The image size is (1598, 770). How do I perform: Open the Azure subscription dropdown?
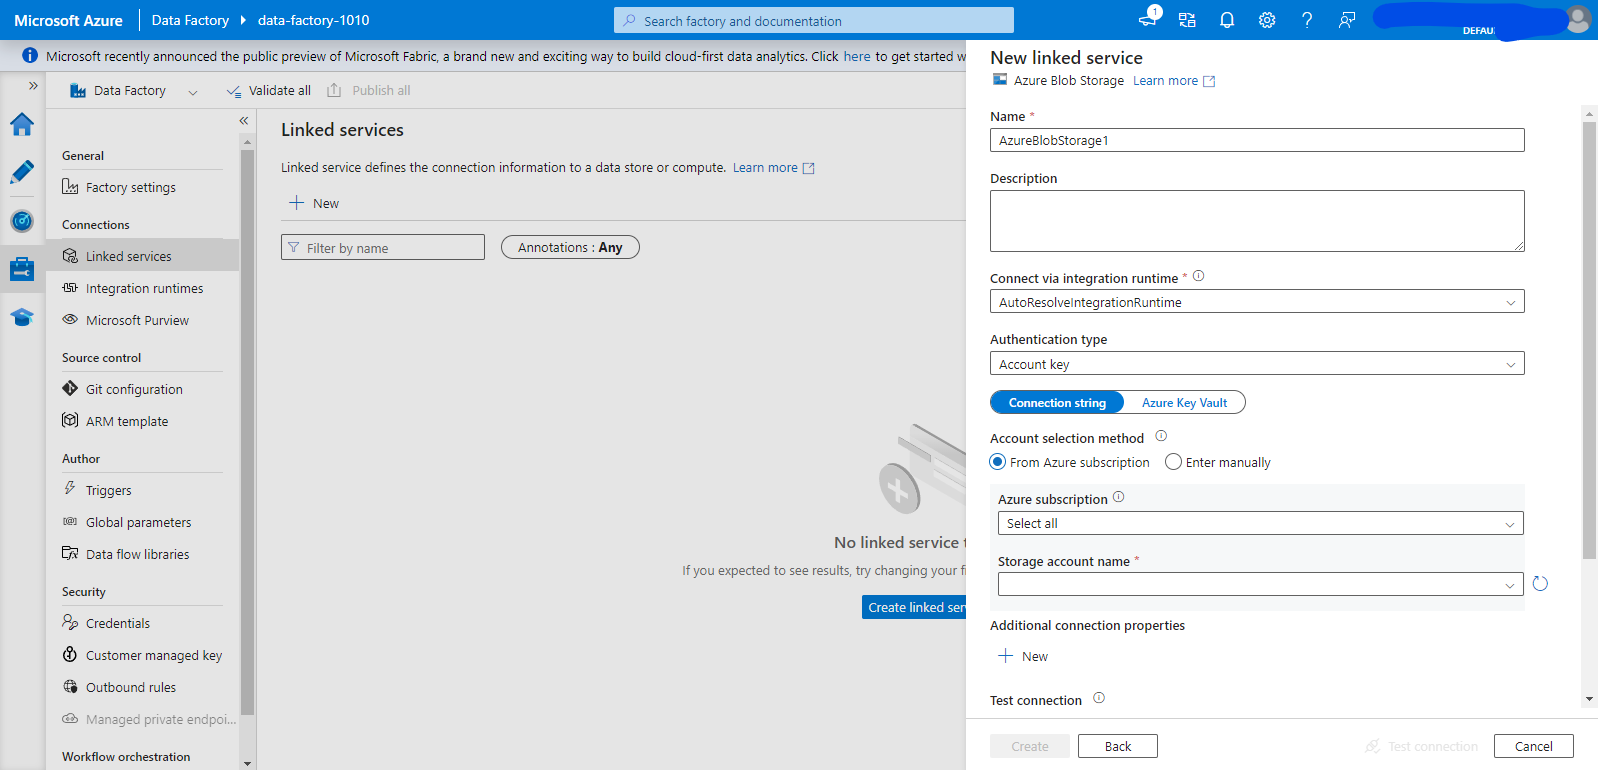(1260, 523)
